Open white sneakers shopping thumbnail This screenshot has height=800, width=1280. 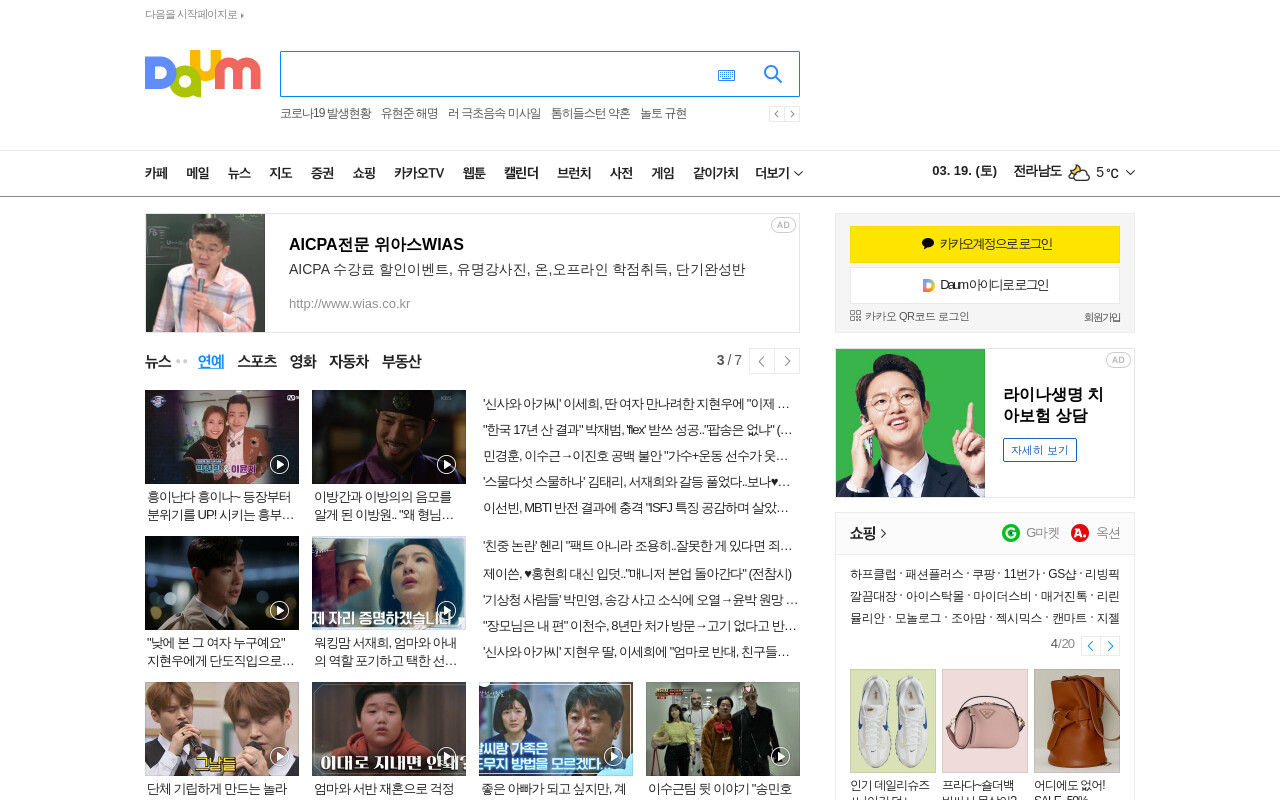coord(893,721)
